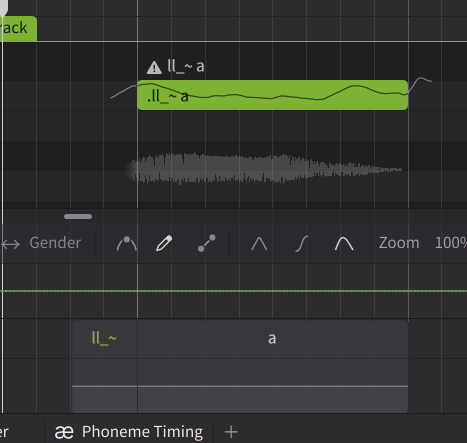Select the green "ll_~" phoneme block
467x443 pixels.
pyautogui.click(x=104, y=338)
